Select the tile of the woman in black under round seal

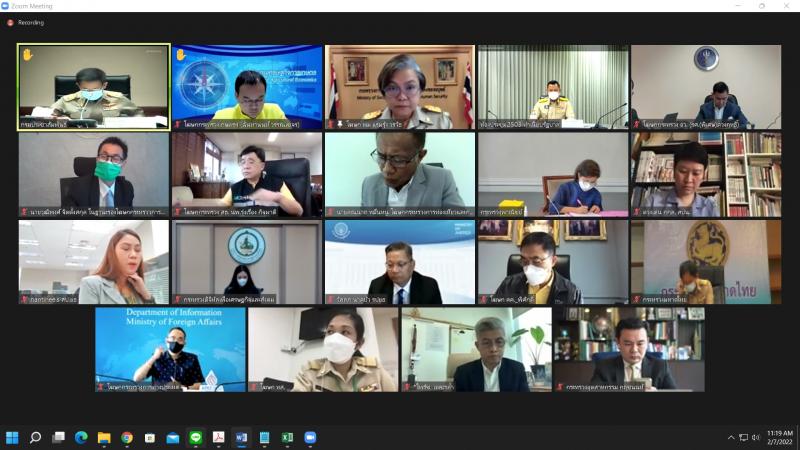[247, 262]
